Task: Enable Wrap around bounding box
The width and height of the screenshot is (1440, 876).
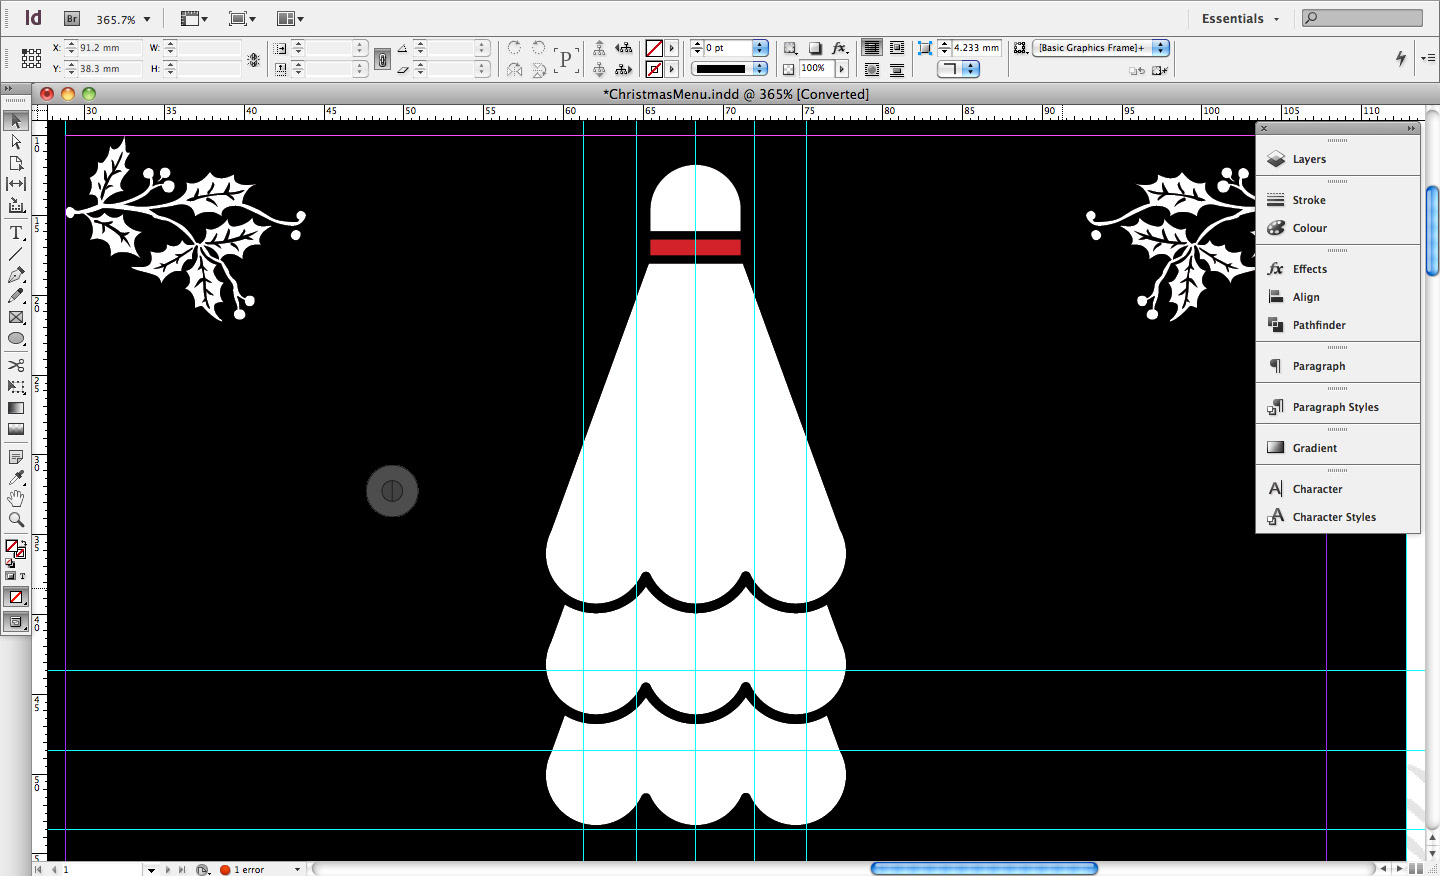Action: tap(897, 48)
